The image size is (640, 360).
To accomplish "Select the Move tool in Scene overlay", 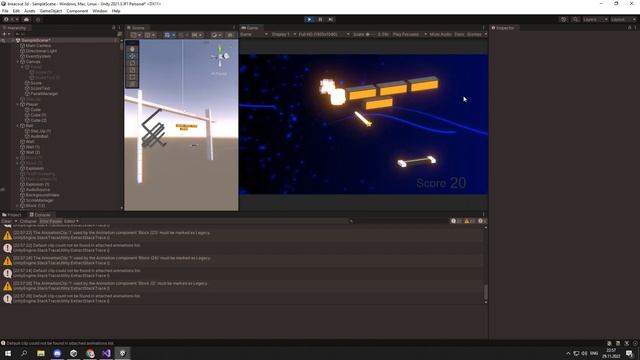I will pyautogui.click(x=132, y=56).
